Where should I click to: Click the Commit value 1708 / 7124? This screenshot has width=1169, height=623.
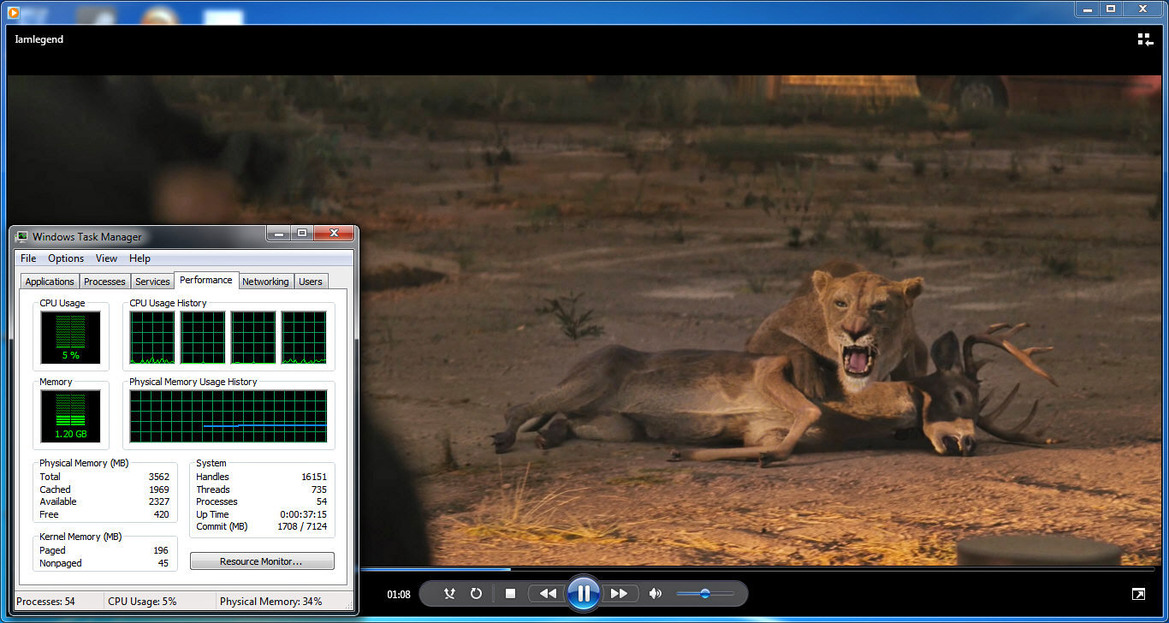point(303,527)
